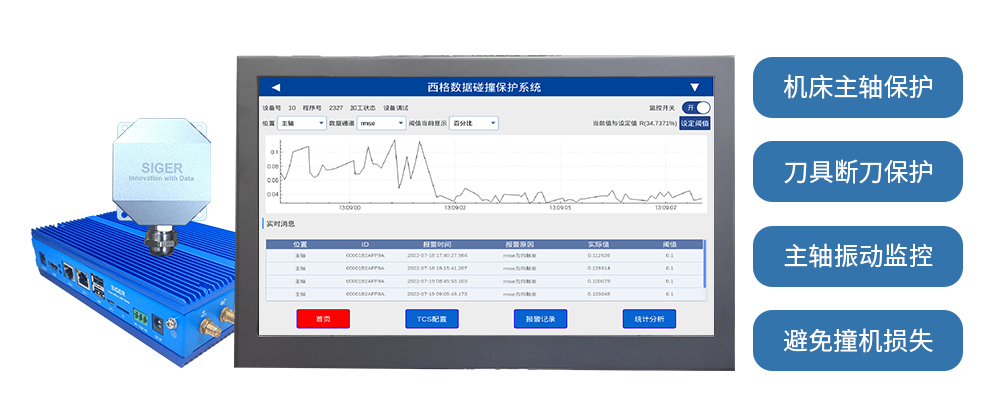Select the row timed 2022-07-18 18:15:41
This screenshot has height=419, width=1000.
pyautogui.click(x=485, y=268)
